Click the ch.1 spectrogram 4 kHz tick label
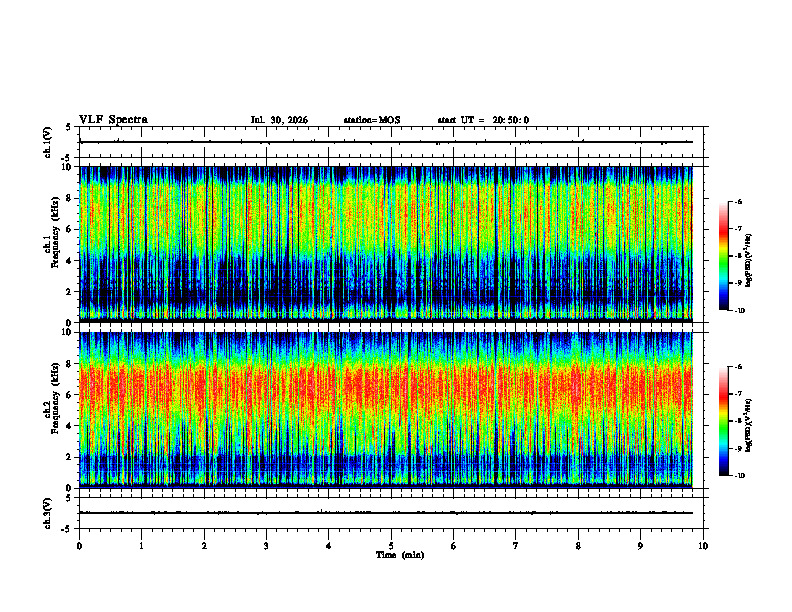 [70, 261]
